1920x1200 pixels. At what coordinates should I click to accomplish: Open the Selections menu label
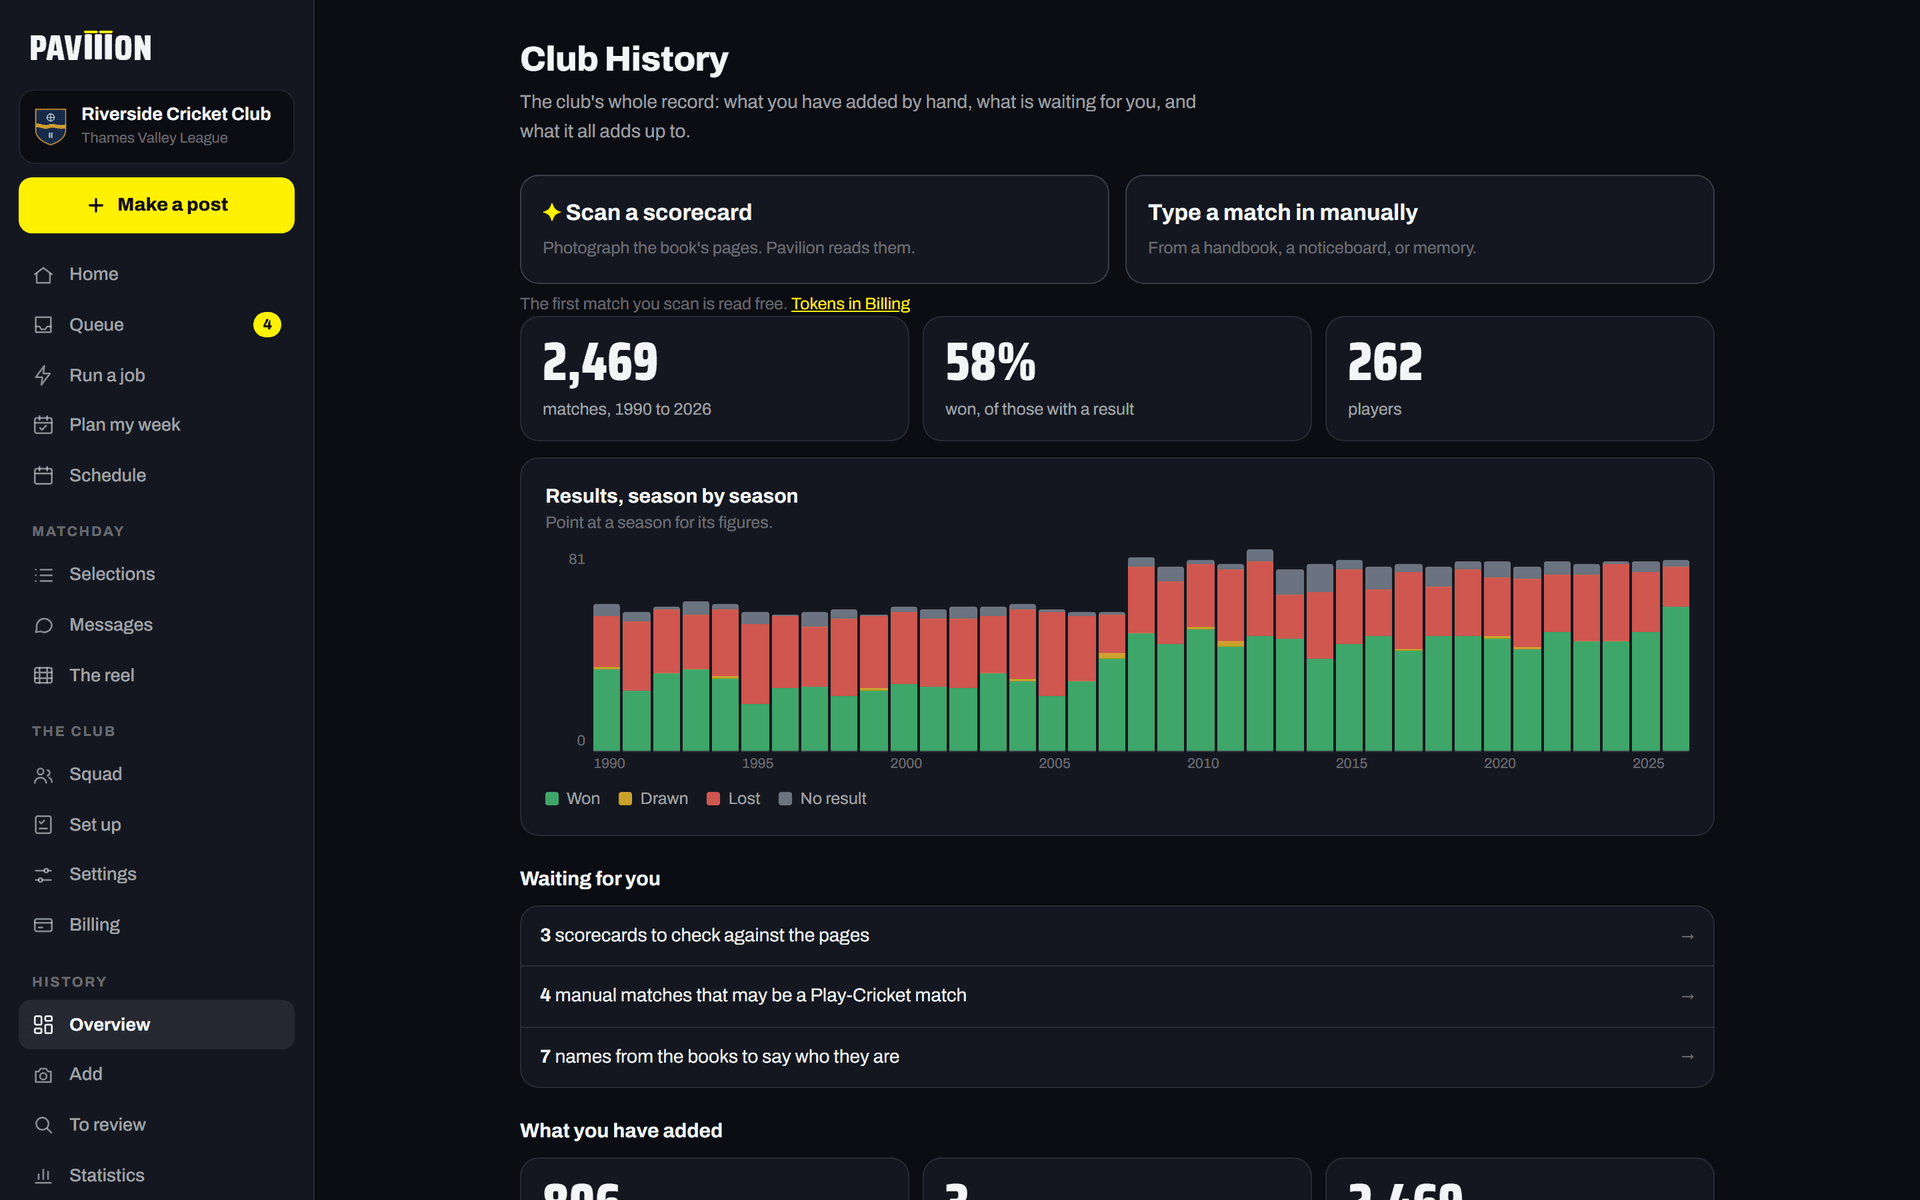click(112, 574)
